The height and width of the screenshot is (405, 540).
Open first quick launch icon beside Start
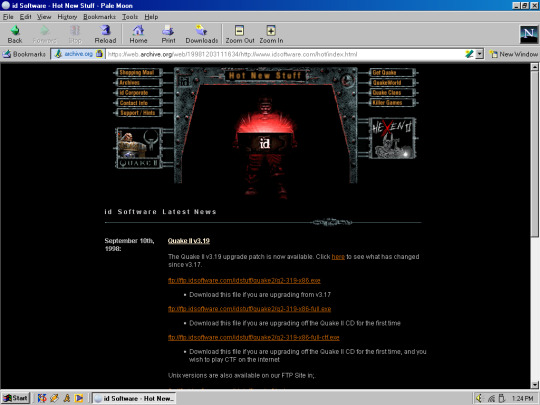click(x=42, y=398)
